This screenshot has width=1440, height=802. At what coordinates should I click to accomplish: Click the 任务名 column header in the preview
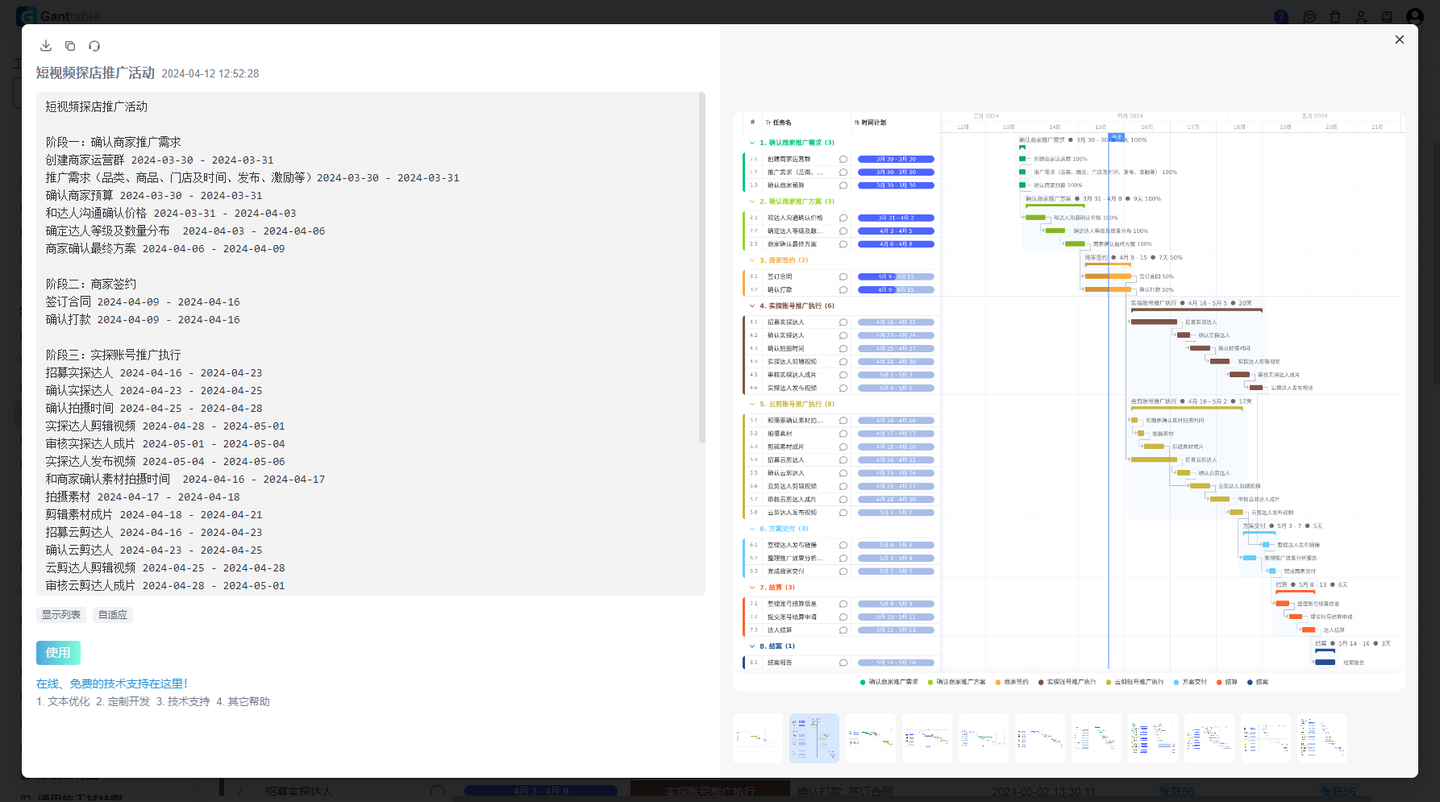[781, 122]
